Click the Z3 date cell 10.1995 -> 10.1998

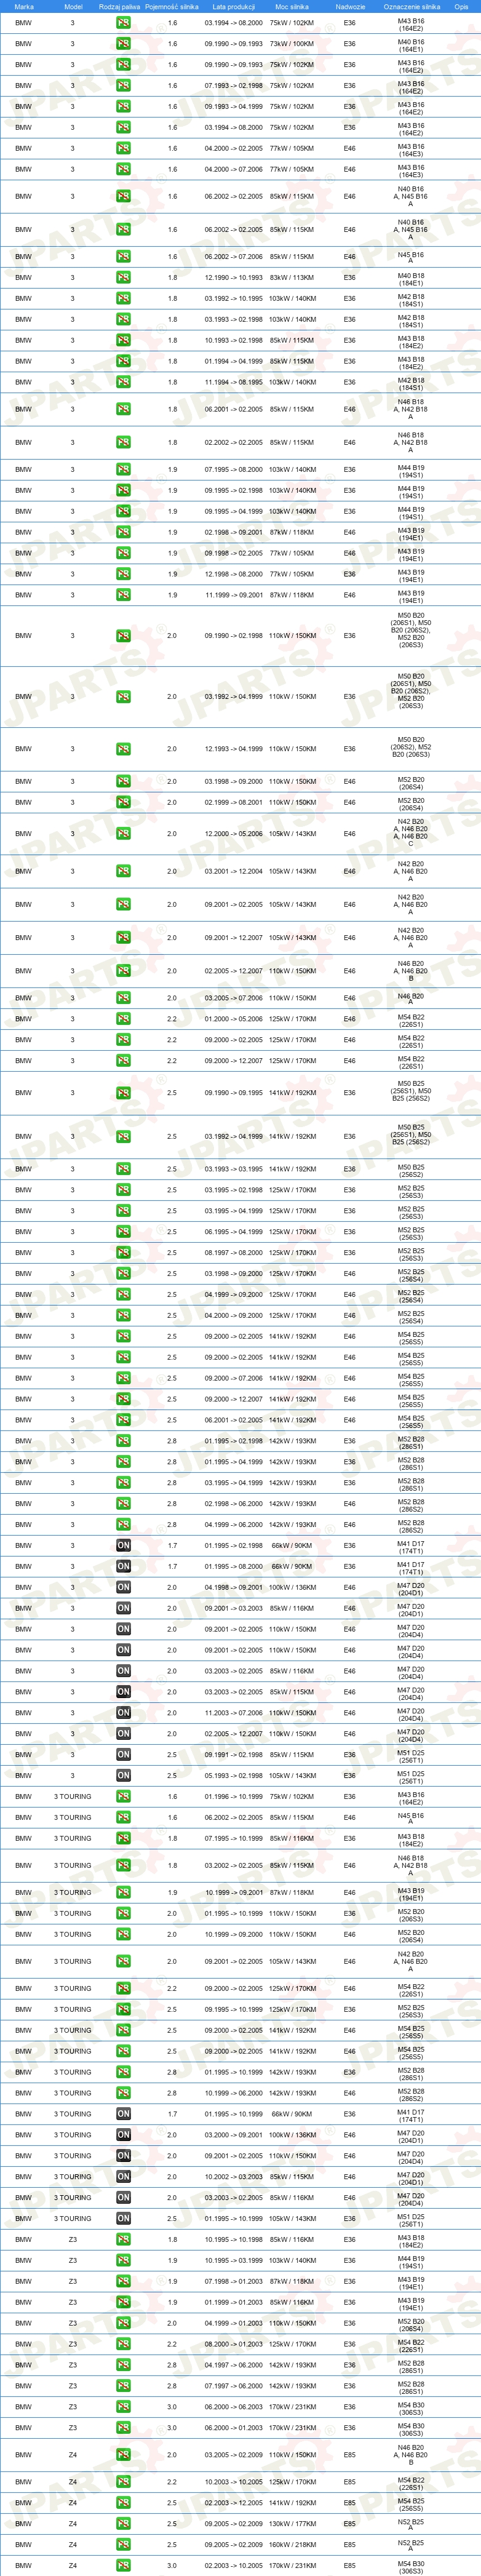coord(234,2240)
